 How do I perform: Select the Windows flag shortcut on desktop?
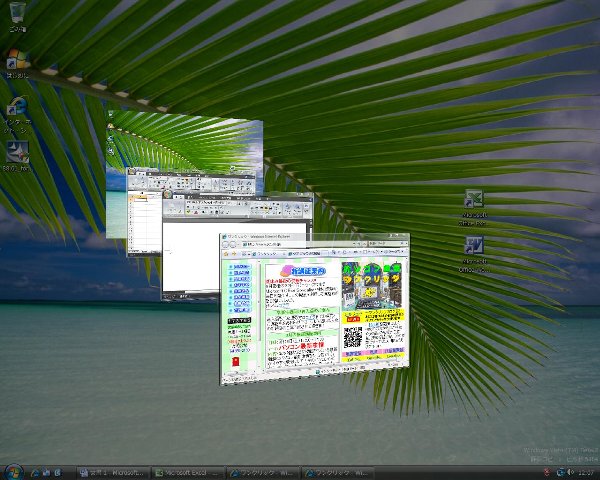(17, 64)
